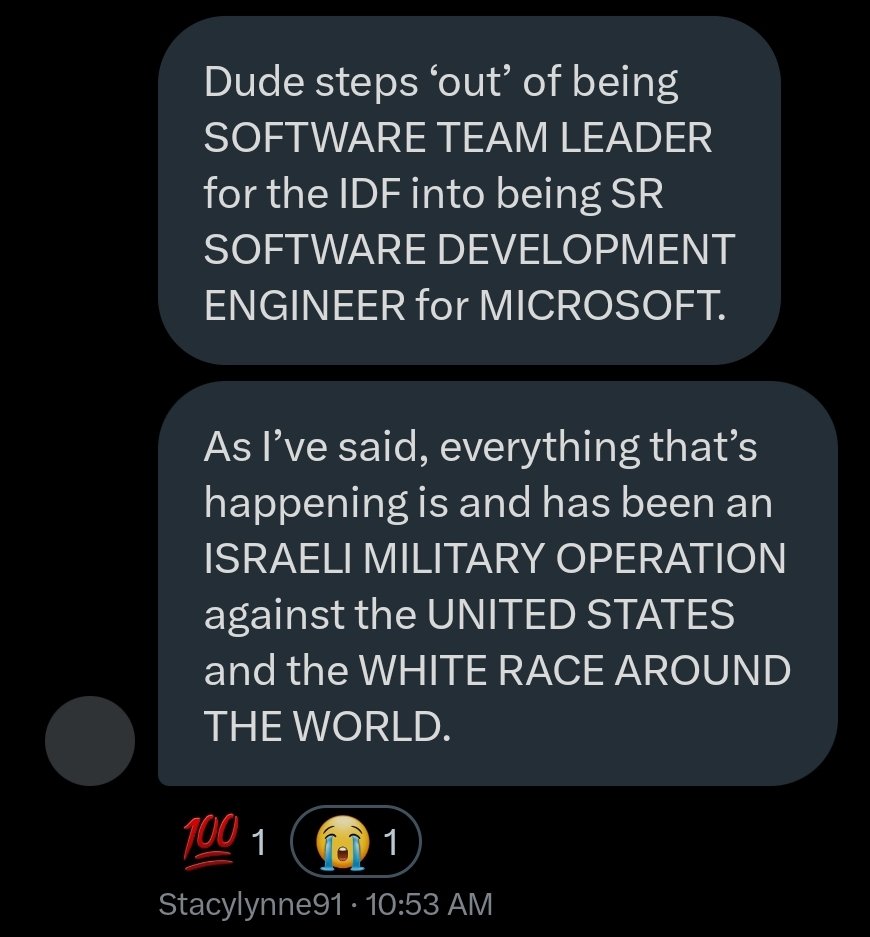This screenshot has width=870, height=937.
Task: Open the sender's gray profile avatar
Action: [91, 741]
